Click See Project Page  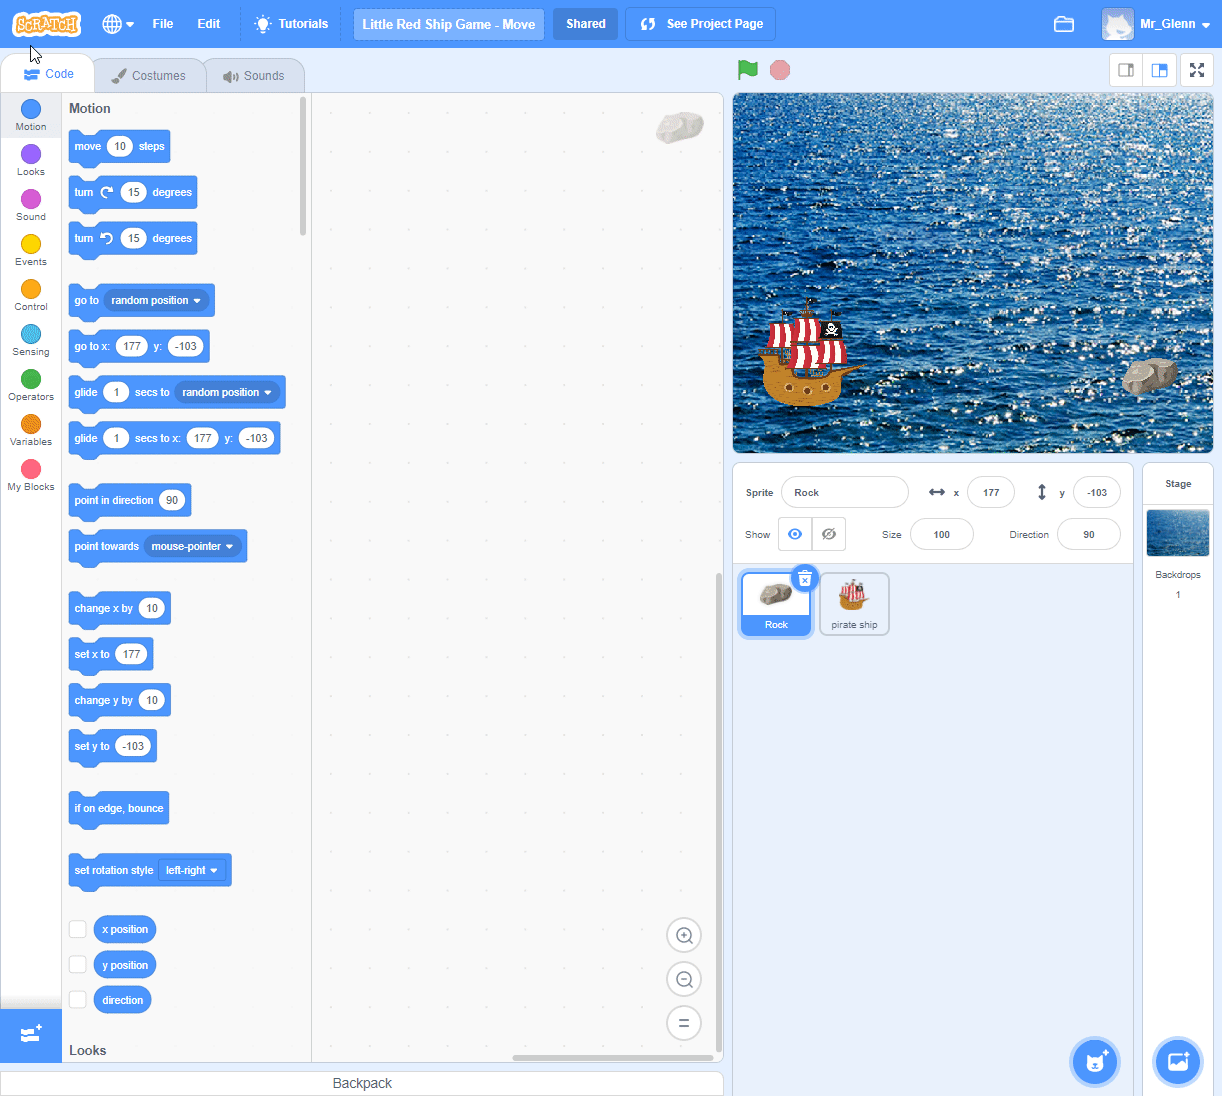click(700, 24)
